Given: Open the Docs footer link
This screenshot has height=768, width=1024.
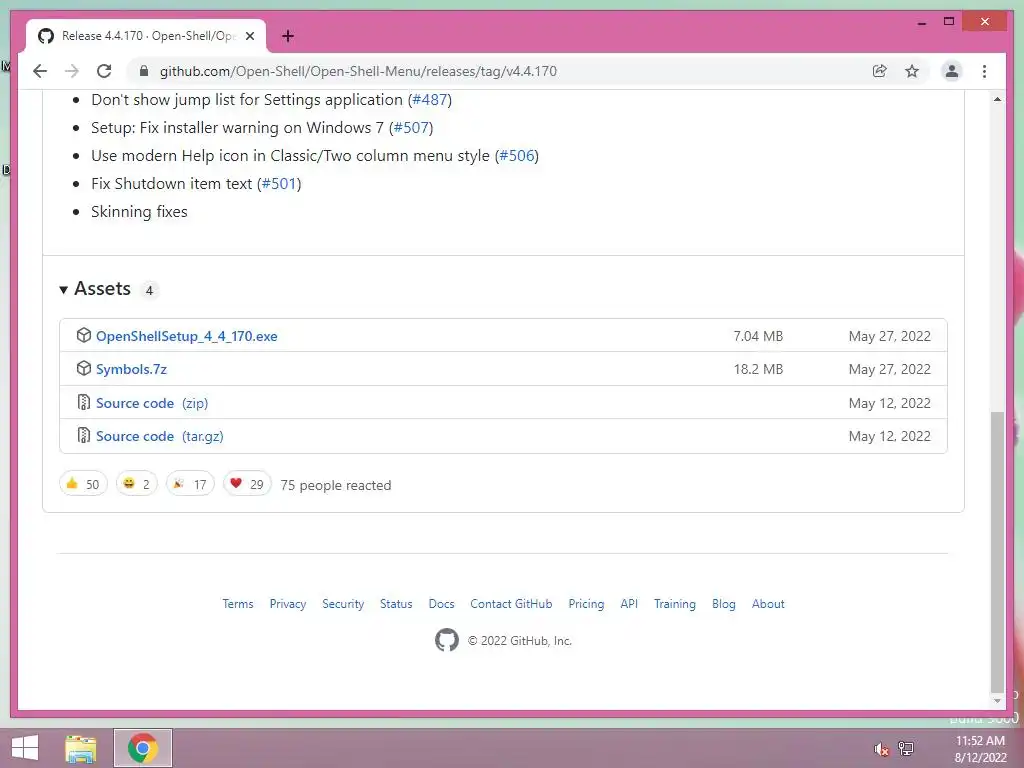Looking at the screenshot, I should (441, 603).
